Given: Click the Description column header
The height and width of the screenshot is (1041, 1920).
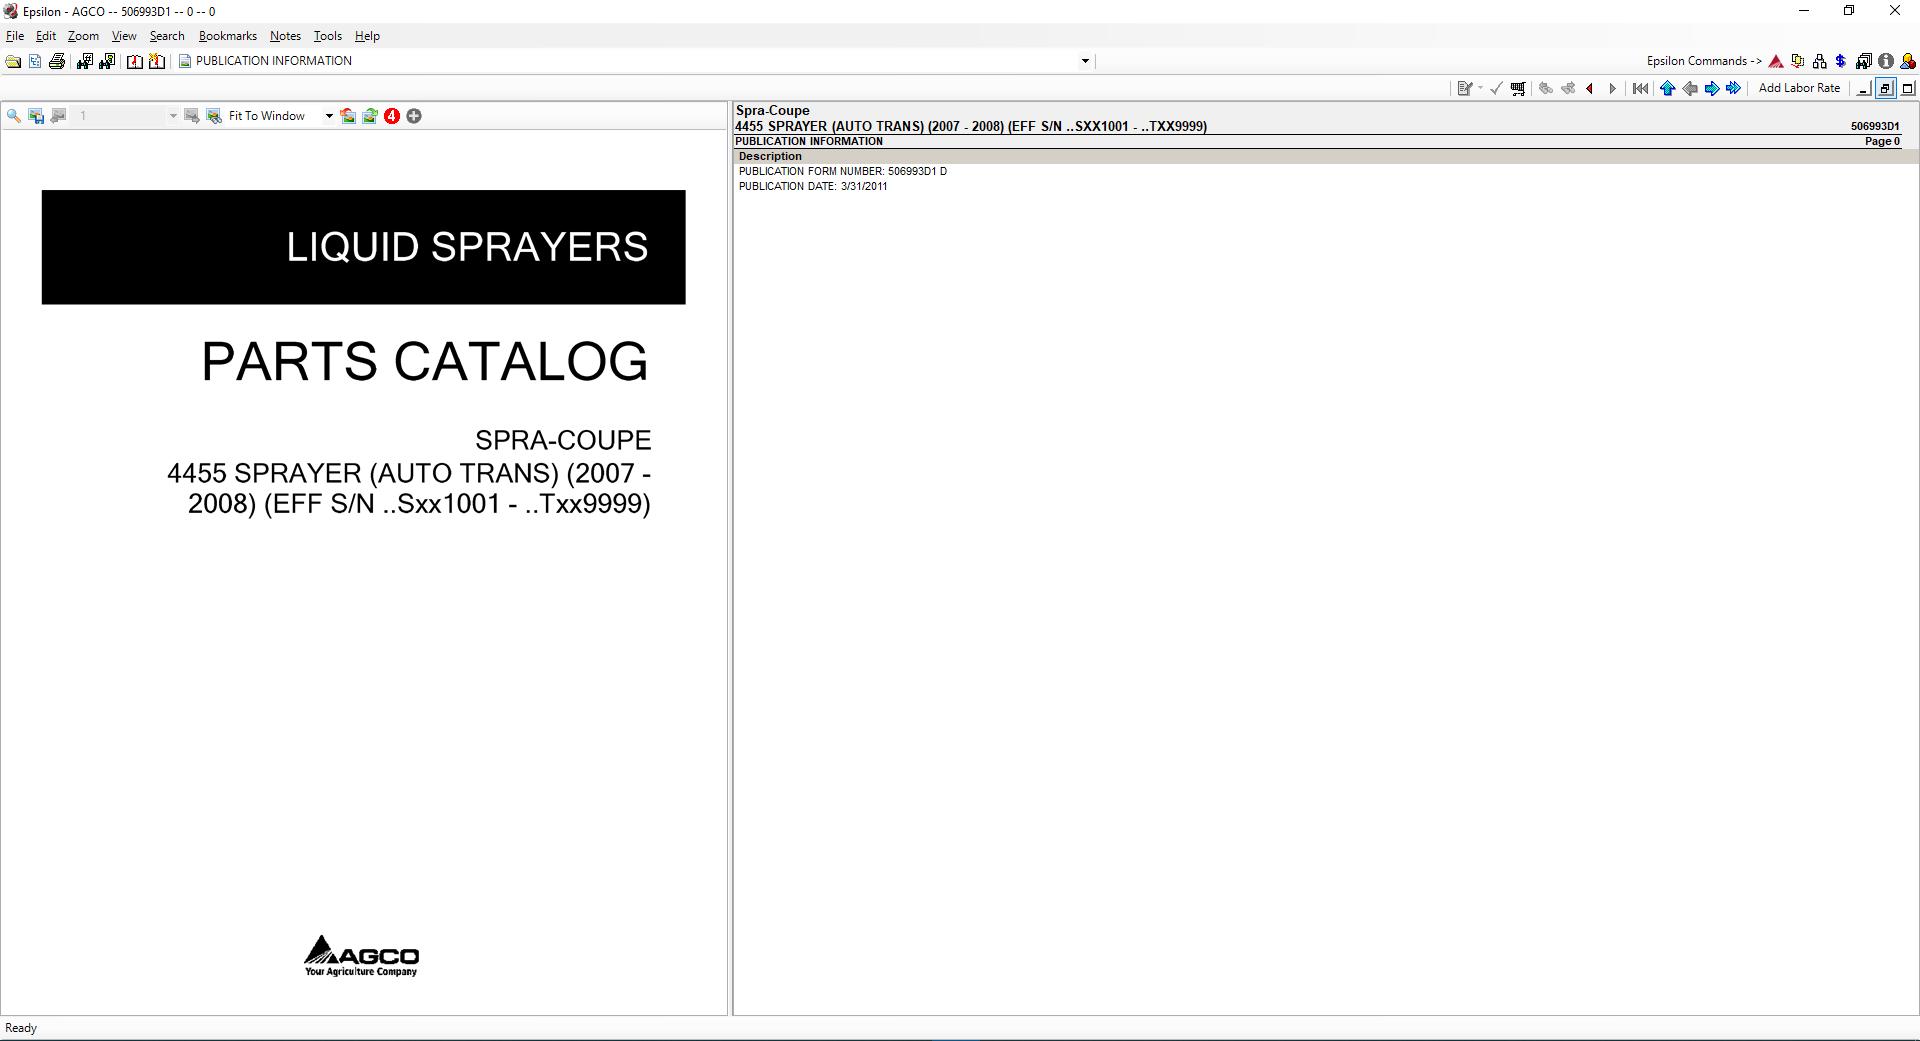Looking at the screenshot, I should [770, 156].
